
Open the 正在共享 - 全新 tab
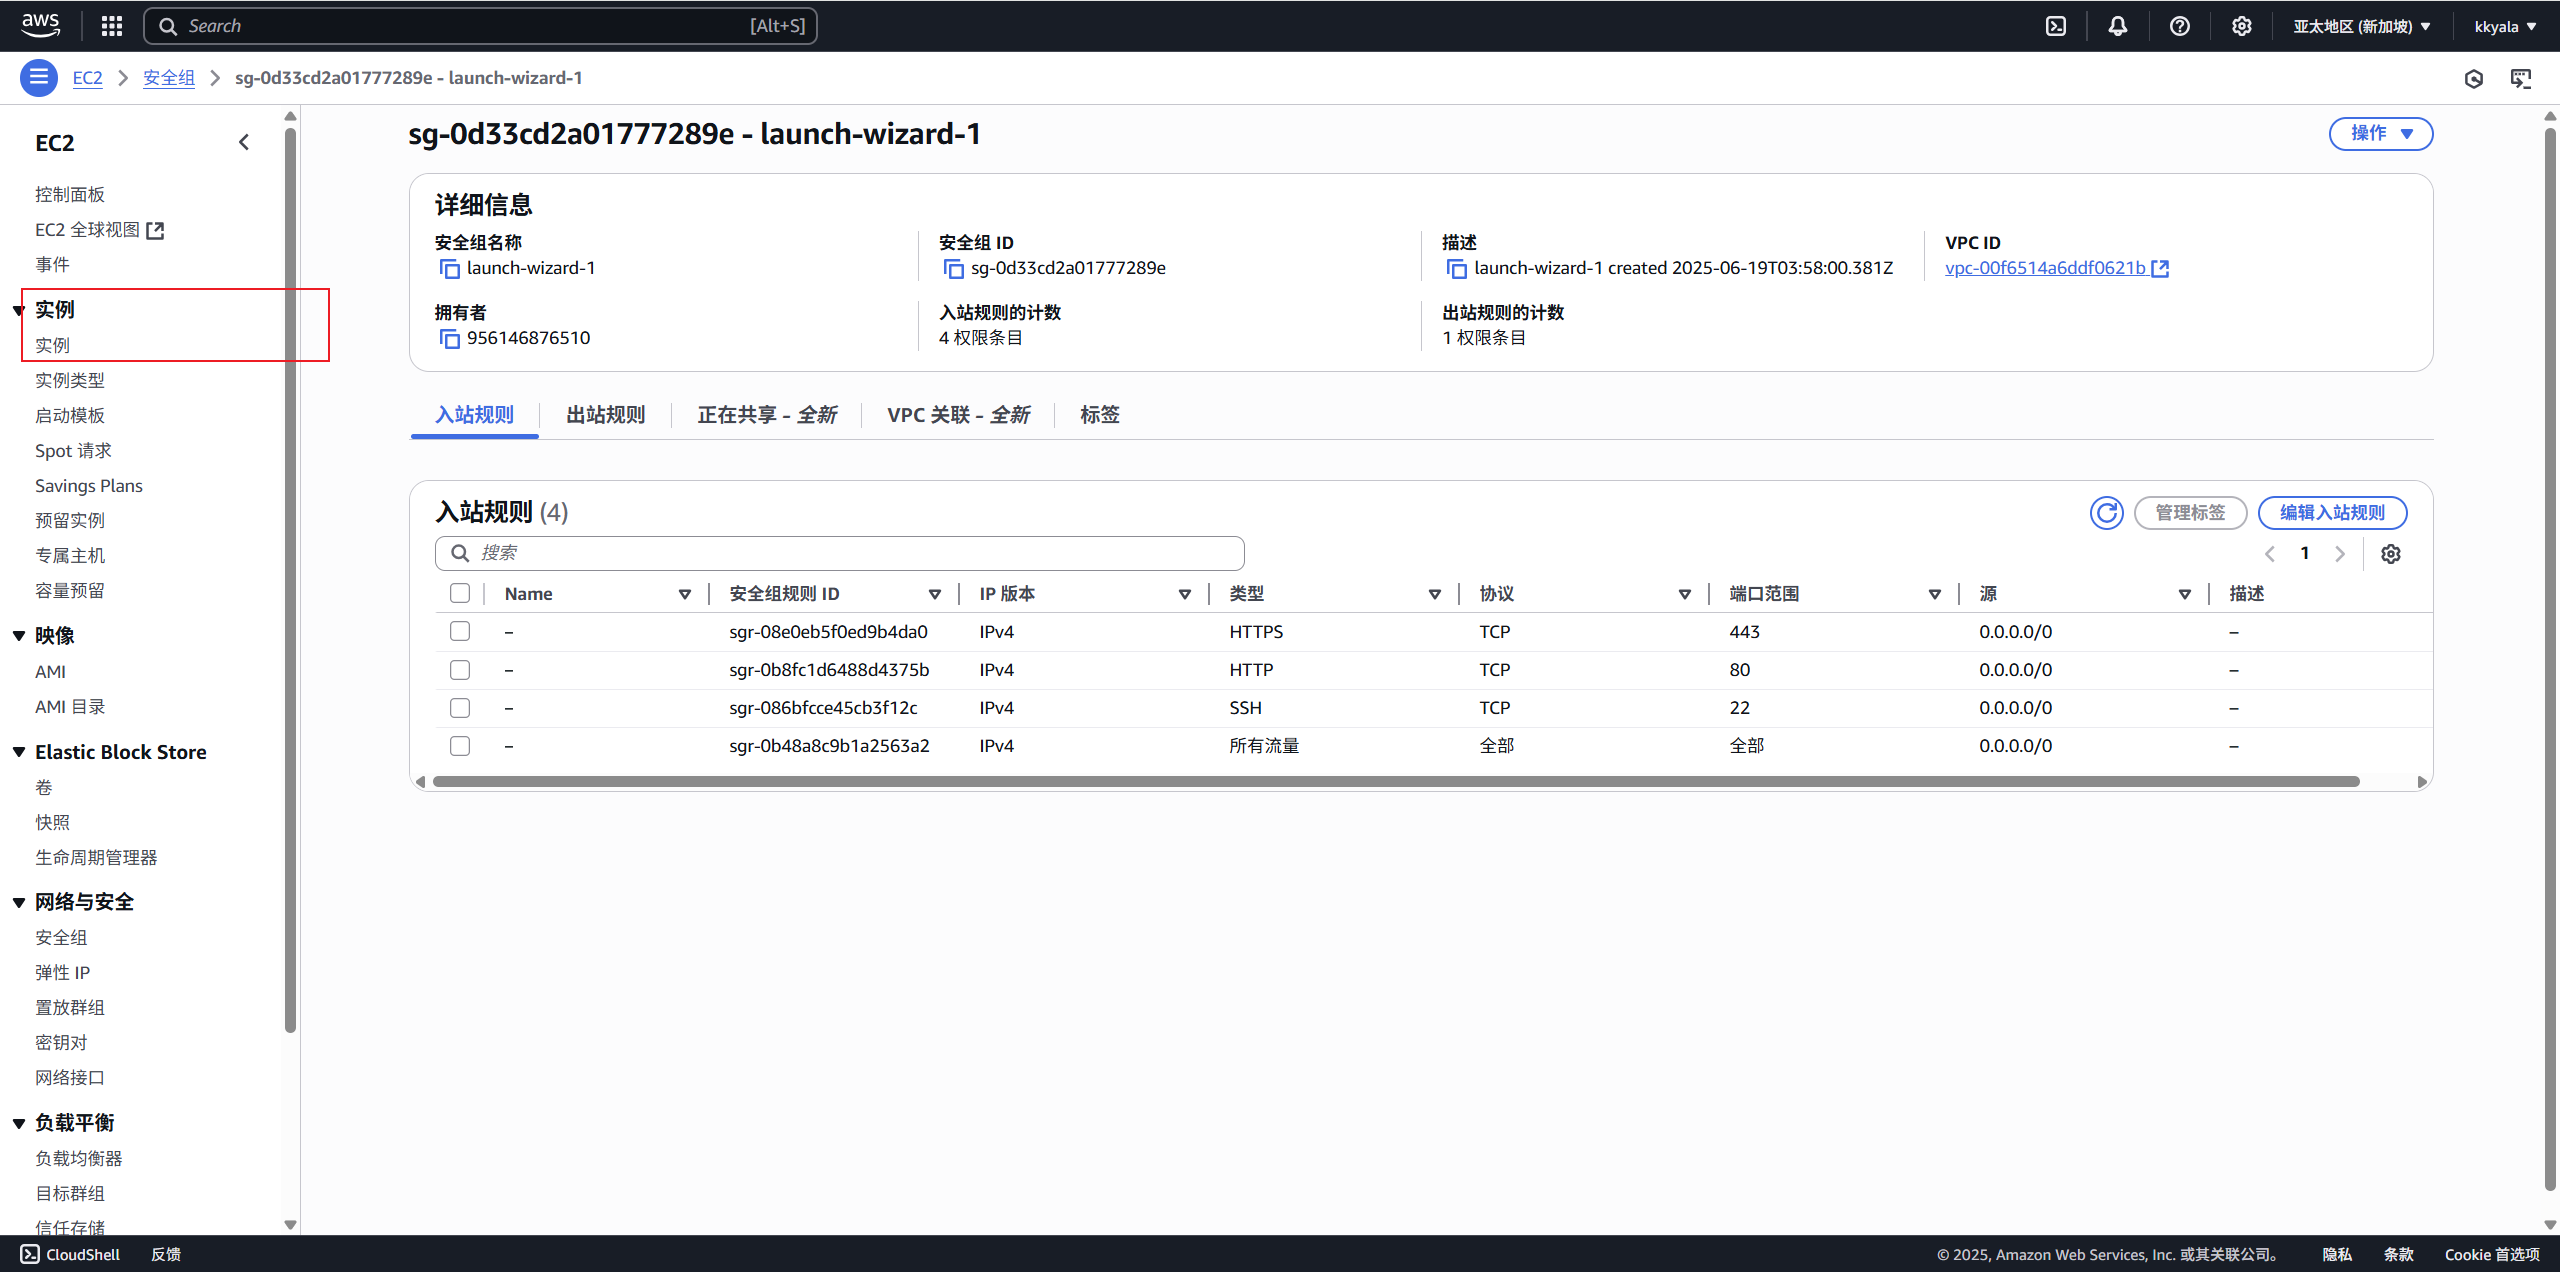[767, 415]
